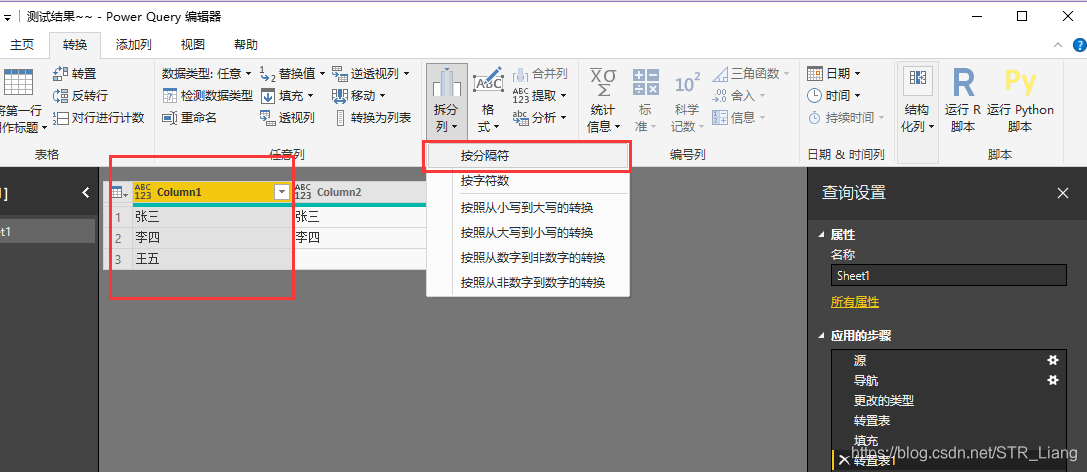Open Replace Values (替换值) dropdown

click(x=293, y=73)
